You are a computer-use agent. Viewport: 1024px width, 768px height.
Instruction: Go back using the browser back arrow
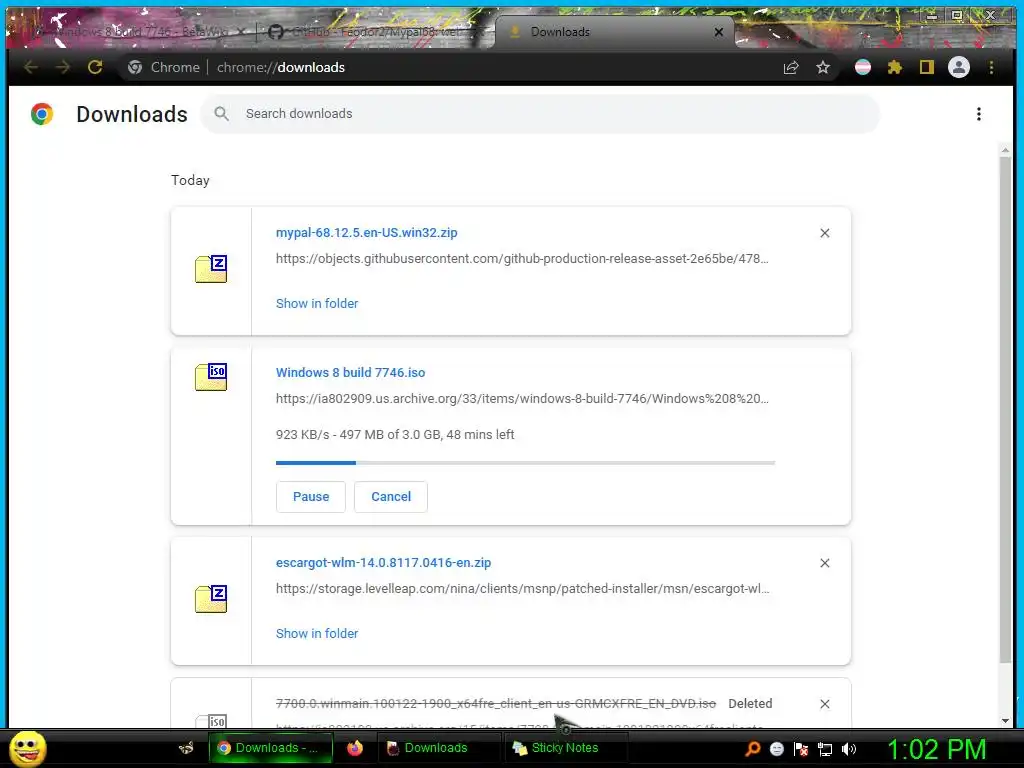pyautogui.click(x=31, y=67)
